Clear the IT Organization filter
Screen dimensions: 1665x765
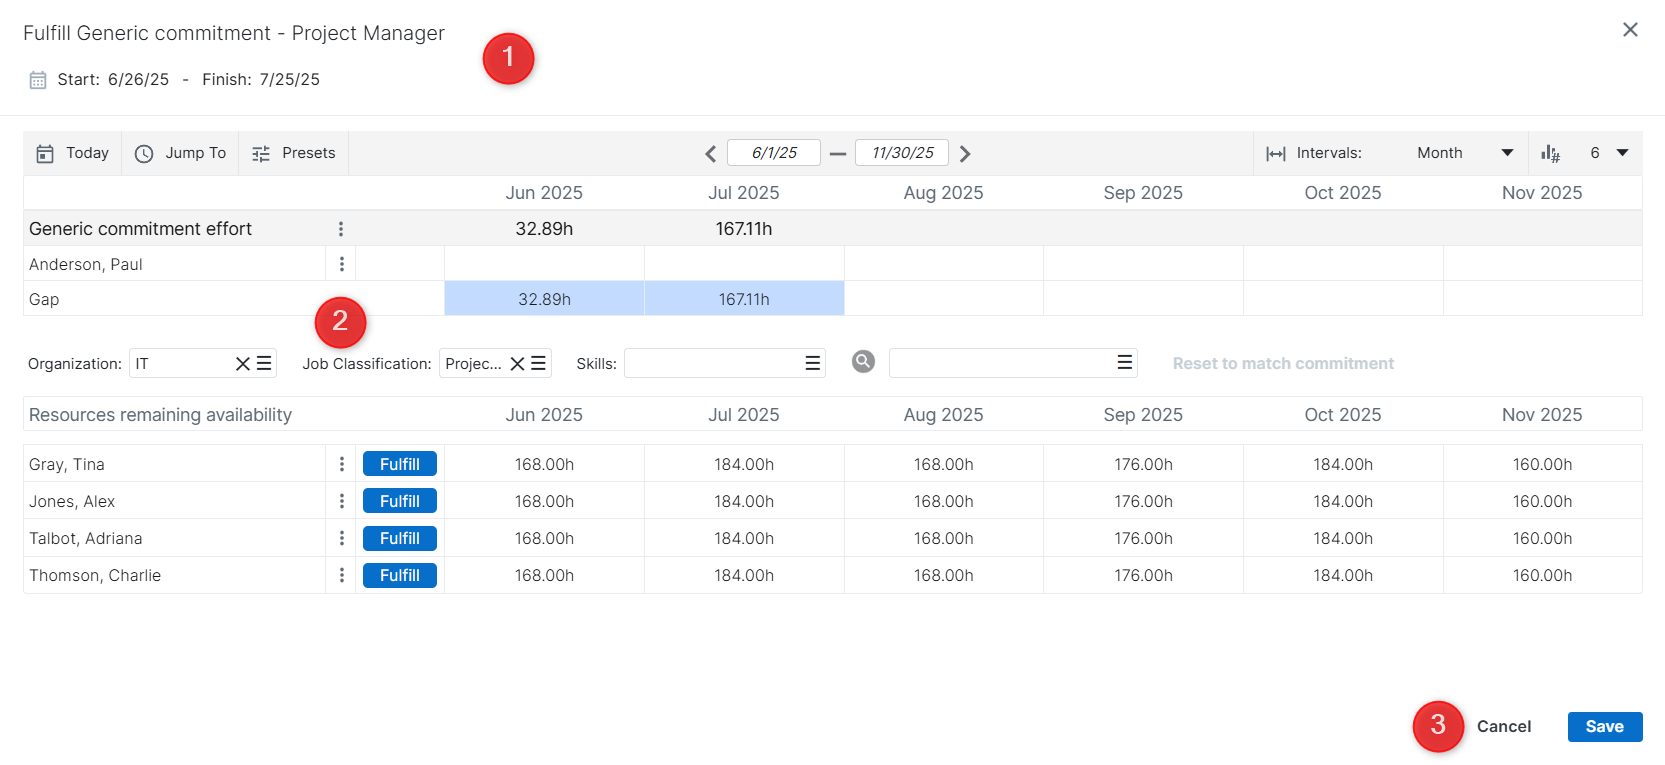(242, 364)
